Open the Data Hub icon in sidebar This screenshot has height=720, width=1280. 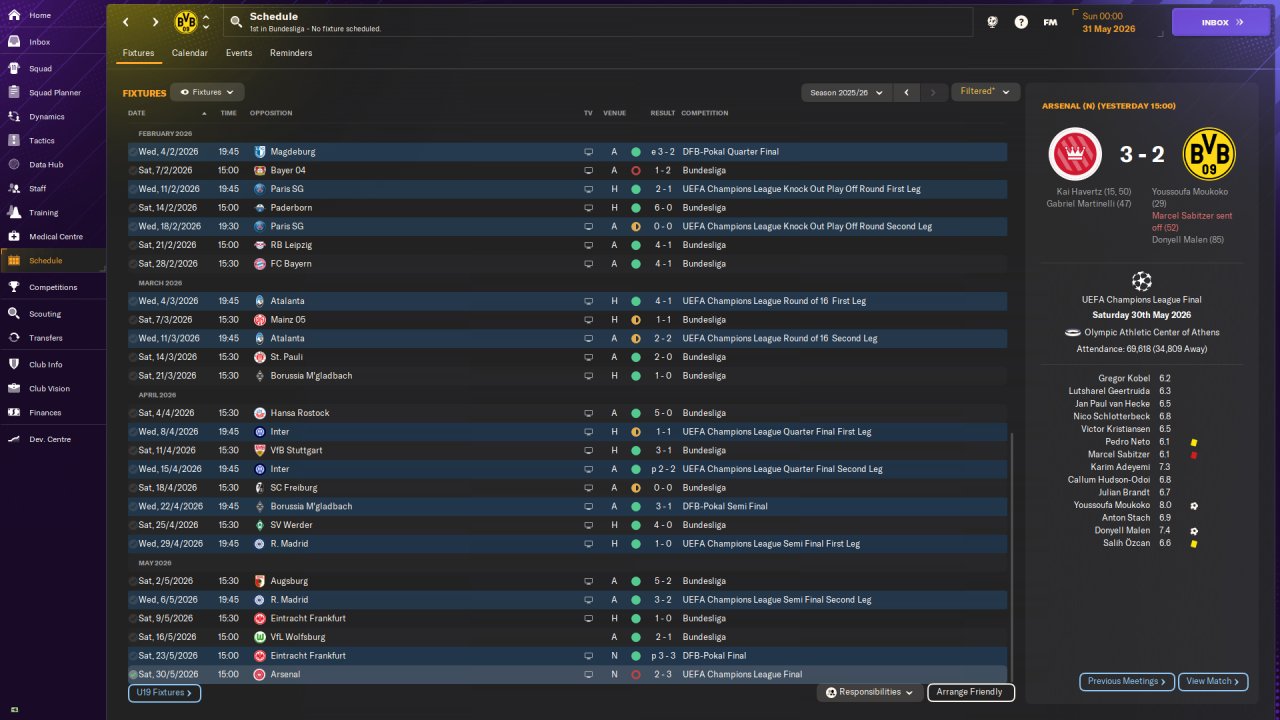pos(14,164)
